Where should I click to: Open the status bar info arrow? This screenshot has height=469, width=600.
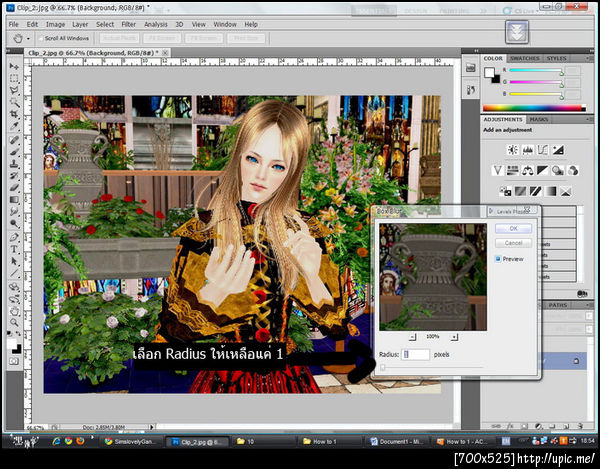tap(152, 427)
